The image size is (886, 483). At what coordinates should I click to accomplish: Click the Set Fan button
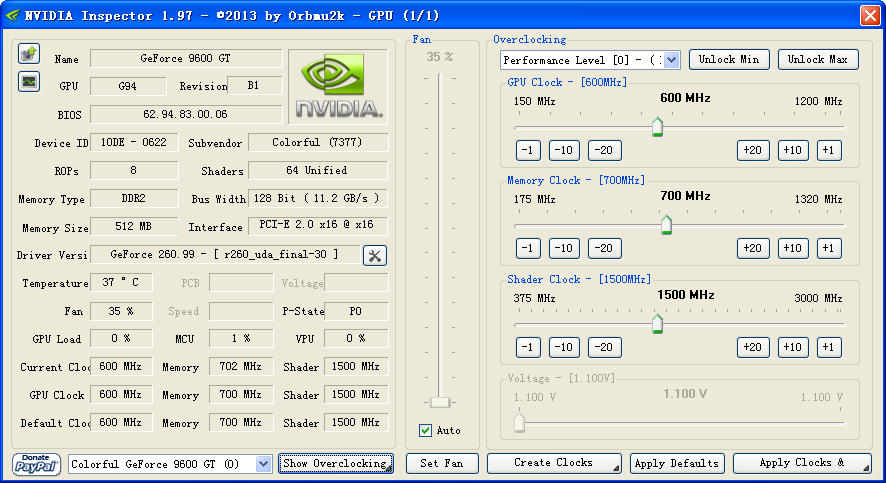click(442, 463)
